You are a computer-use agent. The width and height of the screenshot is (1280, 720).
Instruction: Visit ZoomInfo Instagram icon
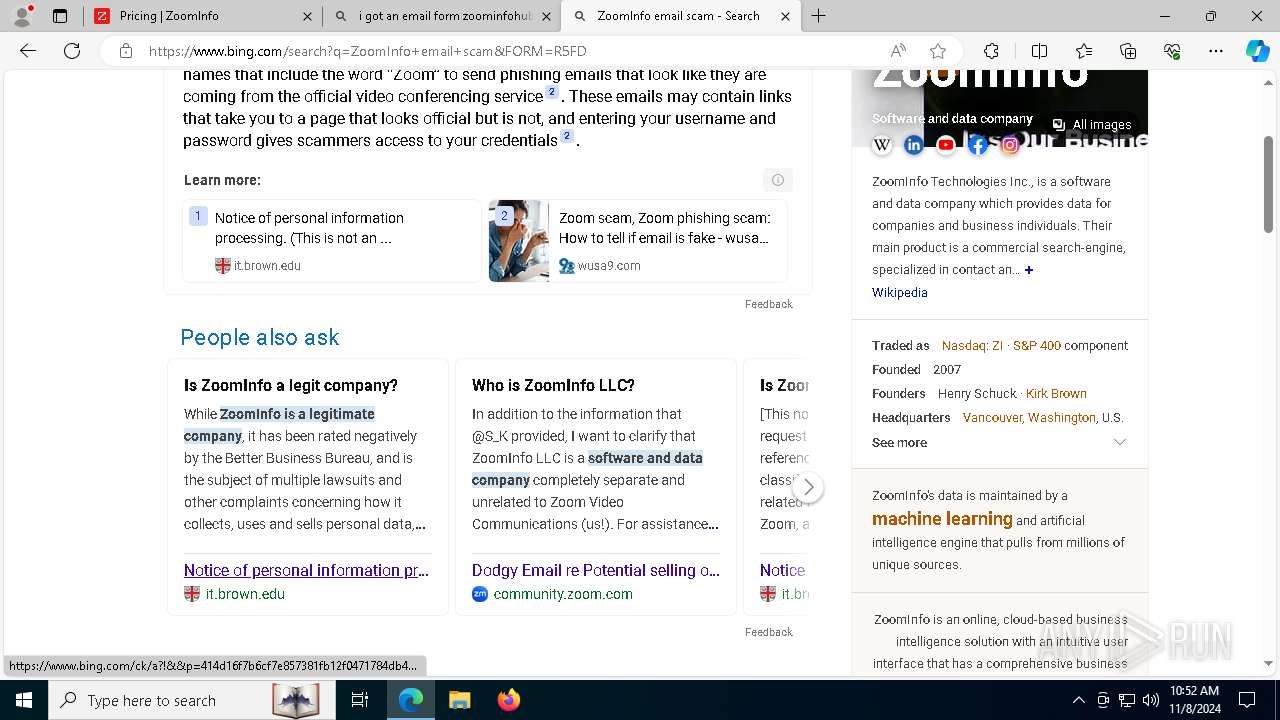[1010, 145]
